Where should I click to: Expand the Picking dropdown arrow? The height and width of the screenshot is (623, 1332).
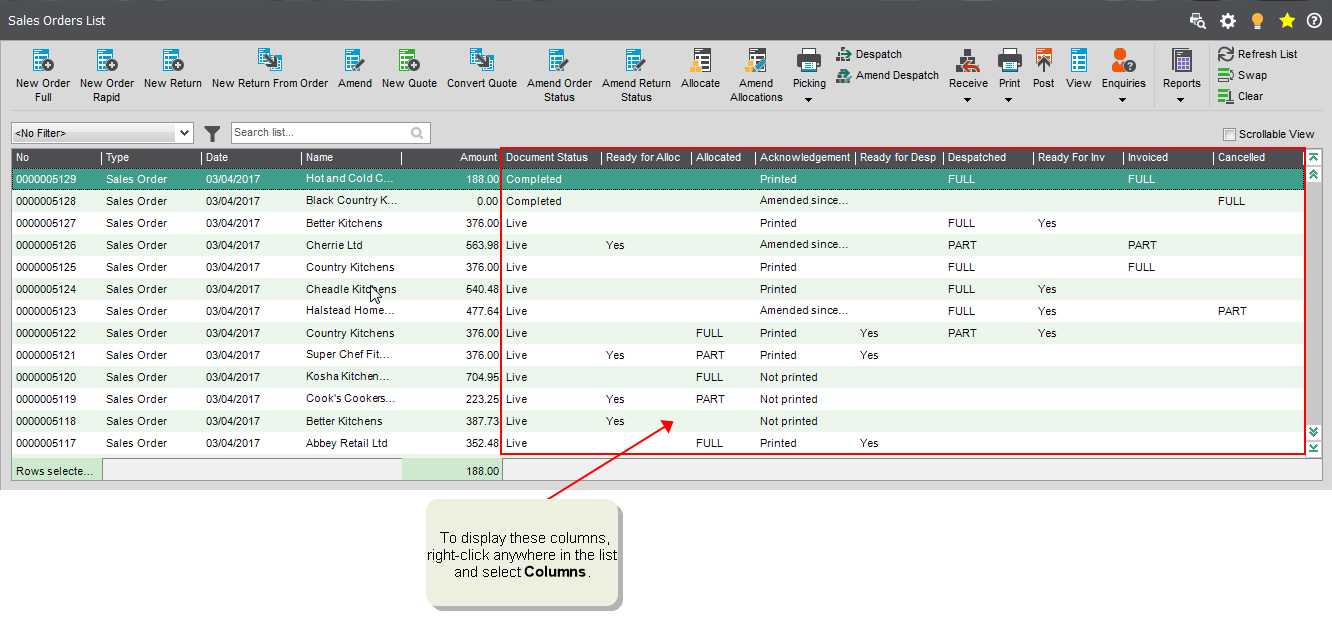point(808,97)
